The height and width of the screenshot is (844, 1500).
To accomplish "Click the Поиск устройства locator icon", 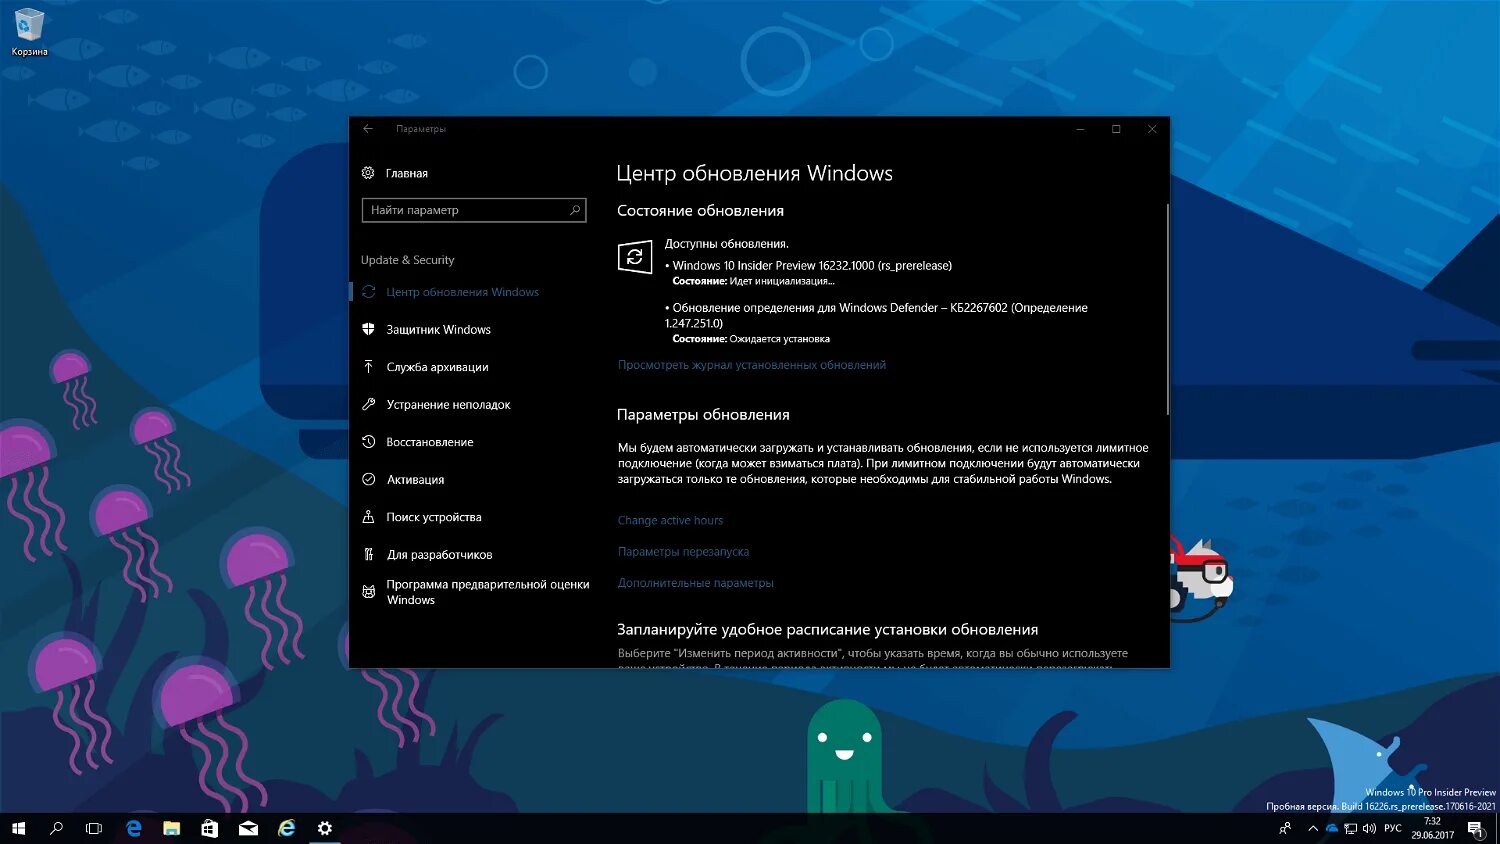I will click(368, 517).
